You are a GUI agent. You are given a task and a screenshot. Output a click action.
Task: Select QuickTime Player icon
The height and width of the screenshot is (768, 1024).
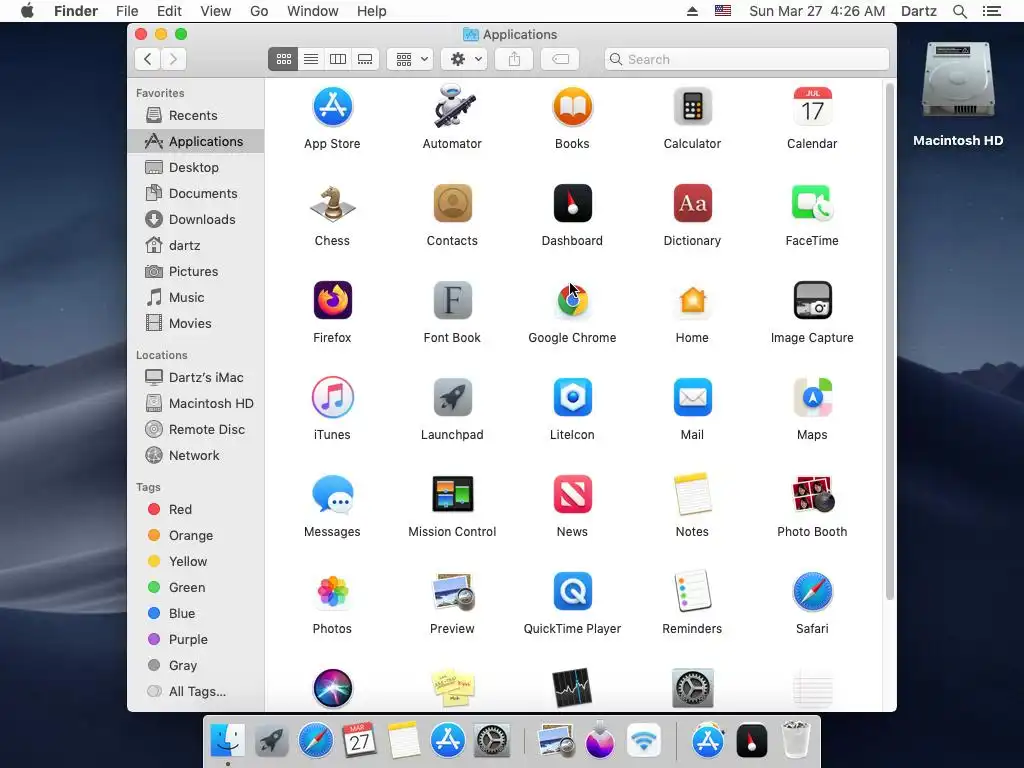[572, 591]
